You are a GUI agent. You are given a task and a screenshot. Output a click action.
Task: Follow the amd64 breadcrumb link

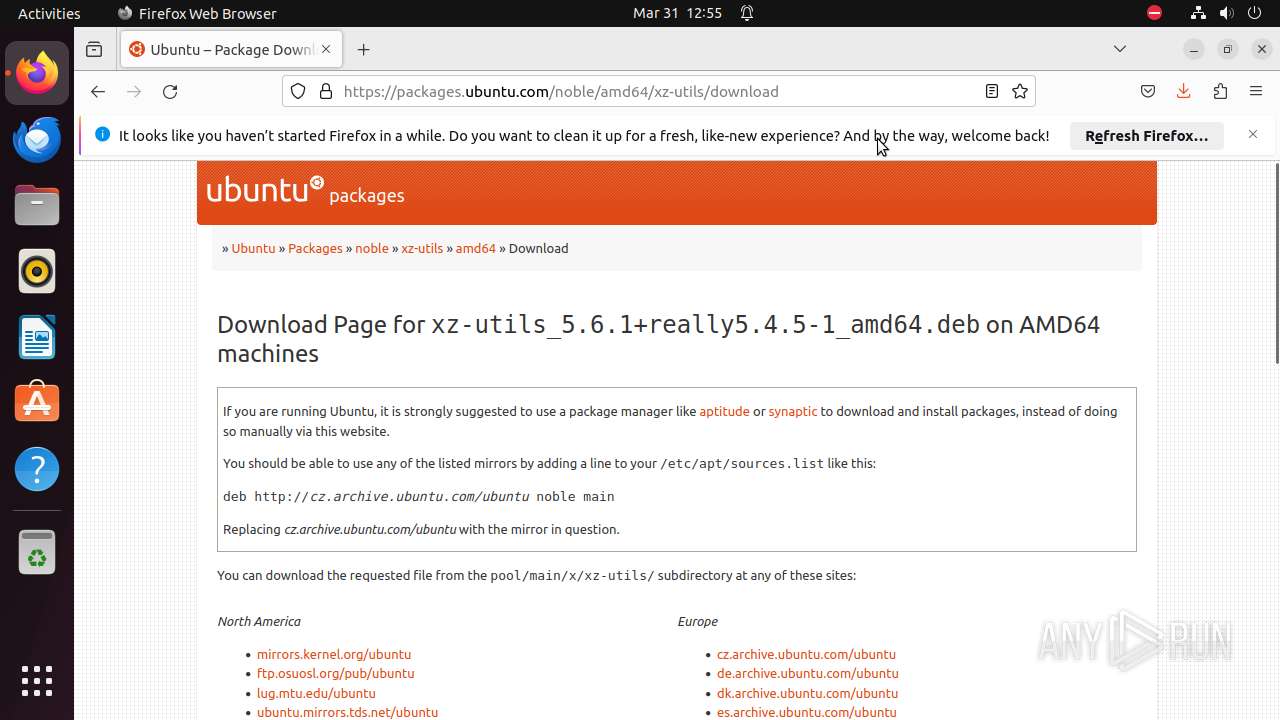pyautogui.click(x=475, y=248)
